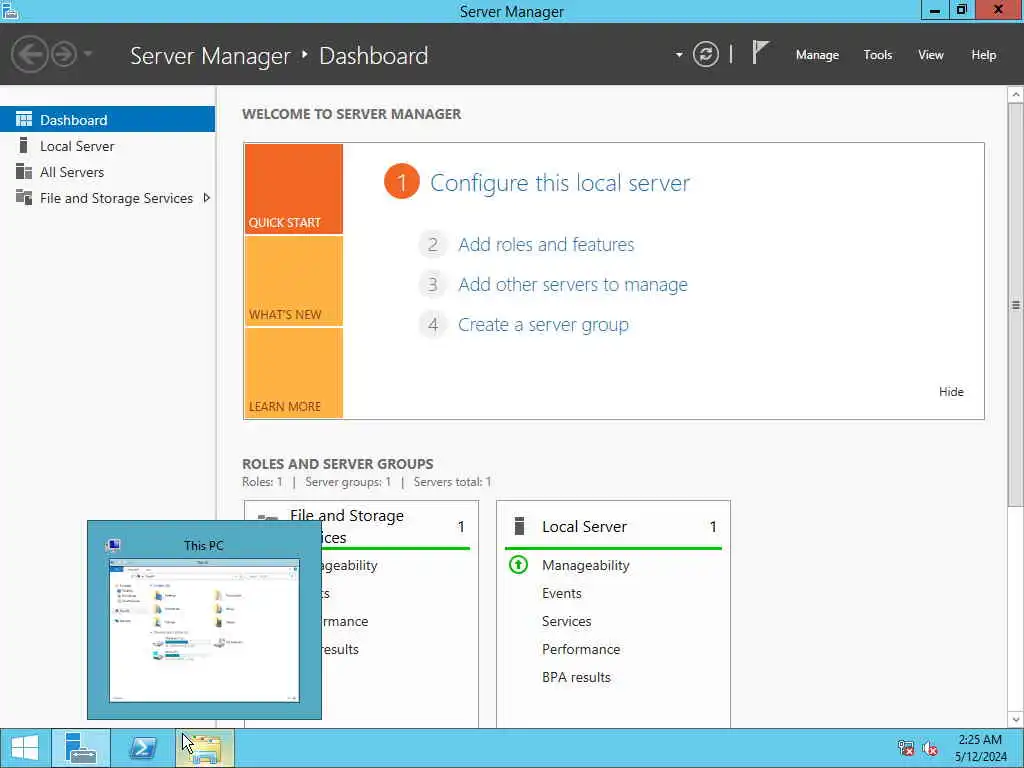Click the forward navigation arrow
Screen dimensions: 1024x768
[x=64, y=54]
